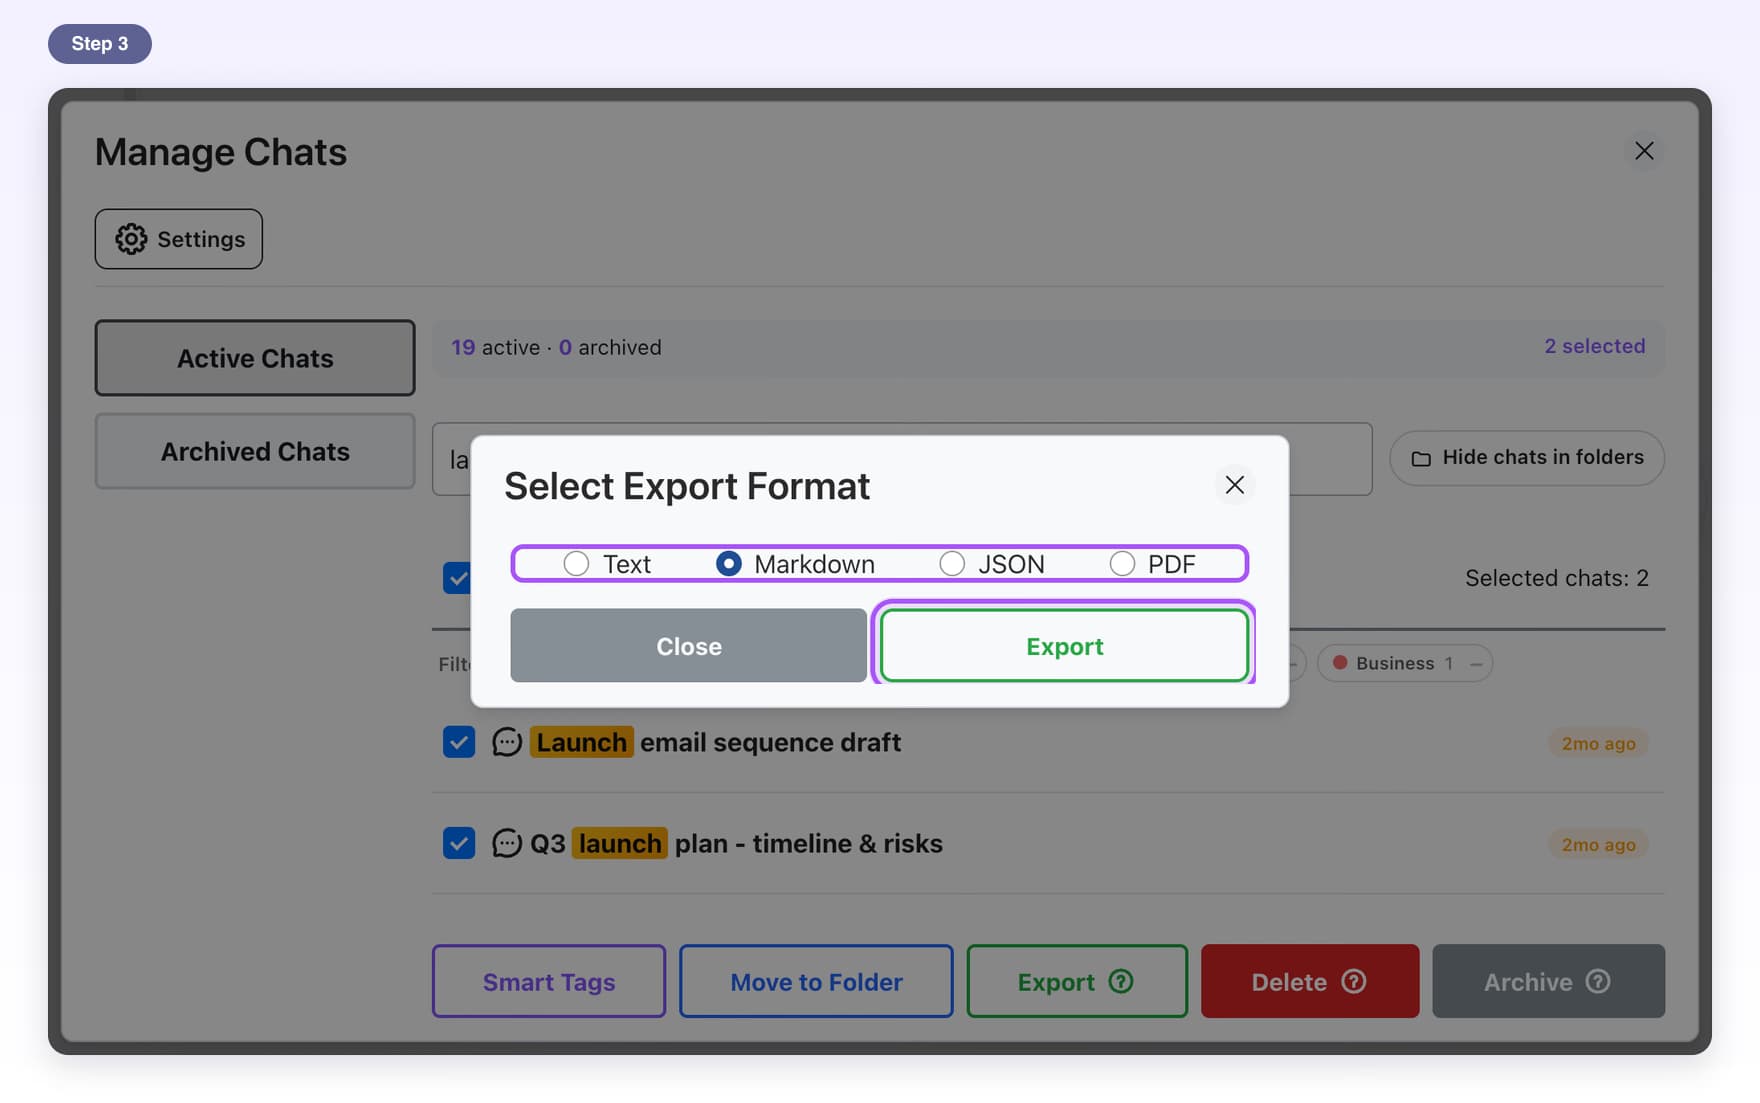1760x1103 pixels.
Task: Click the red dot on the Business tag
Action: (x=1340, y=662)
